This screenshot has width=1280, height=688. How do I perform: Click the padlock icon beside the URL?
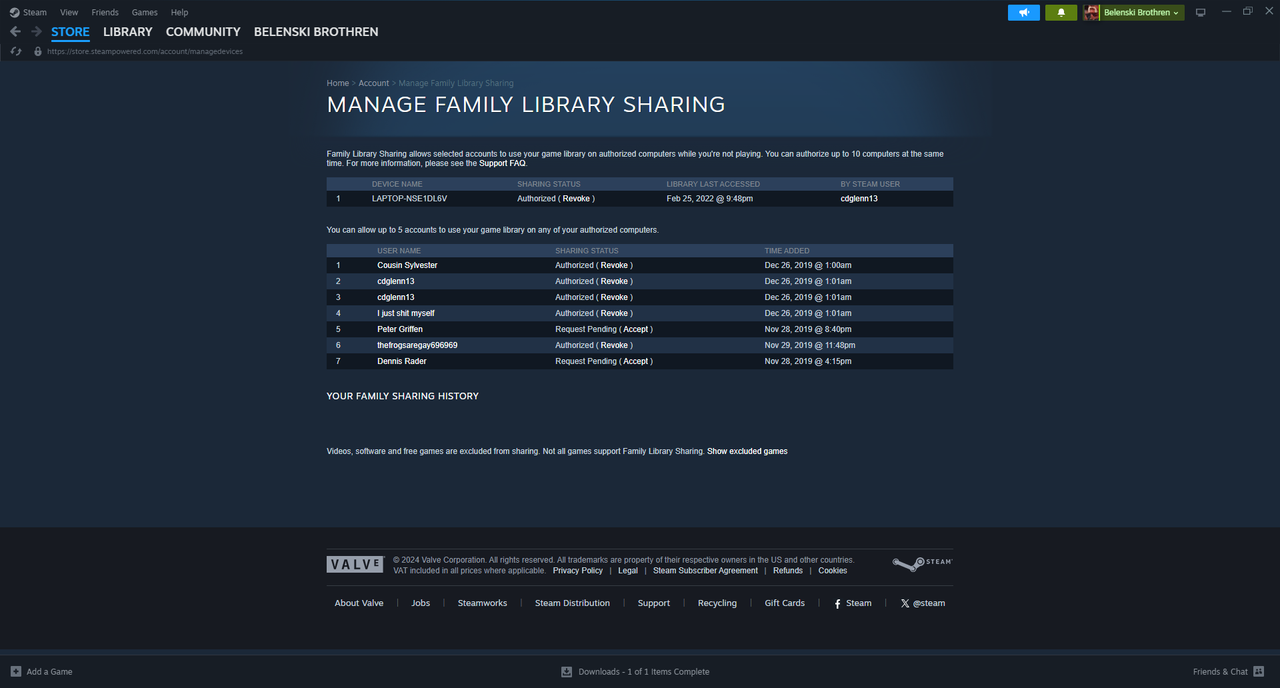coord(38,51)
